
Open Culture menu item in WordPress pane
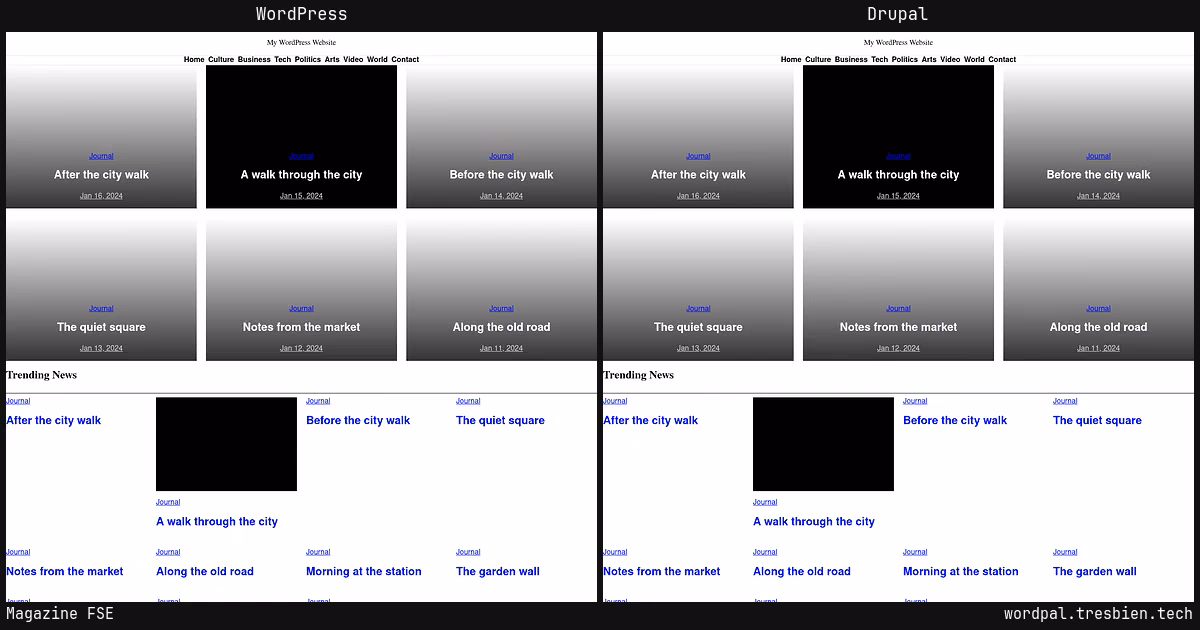click(221, 60)
